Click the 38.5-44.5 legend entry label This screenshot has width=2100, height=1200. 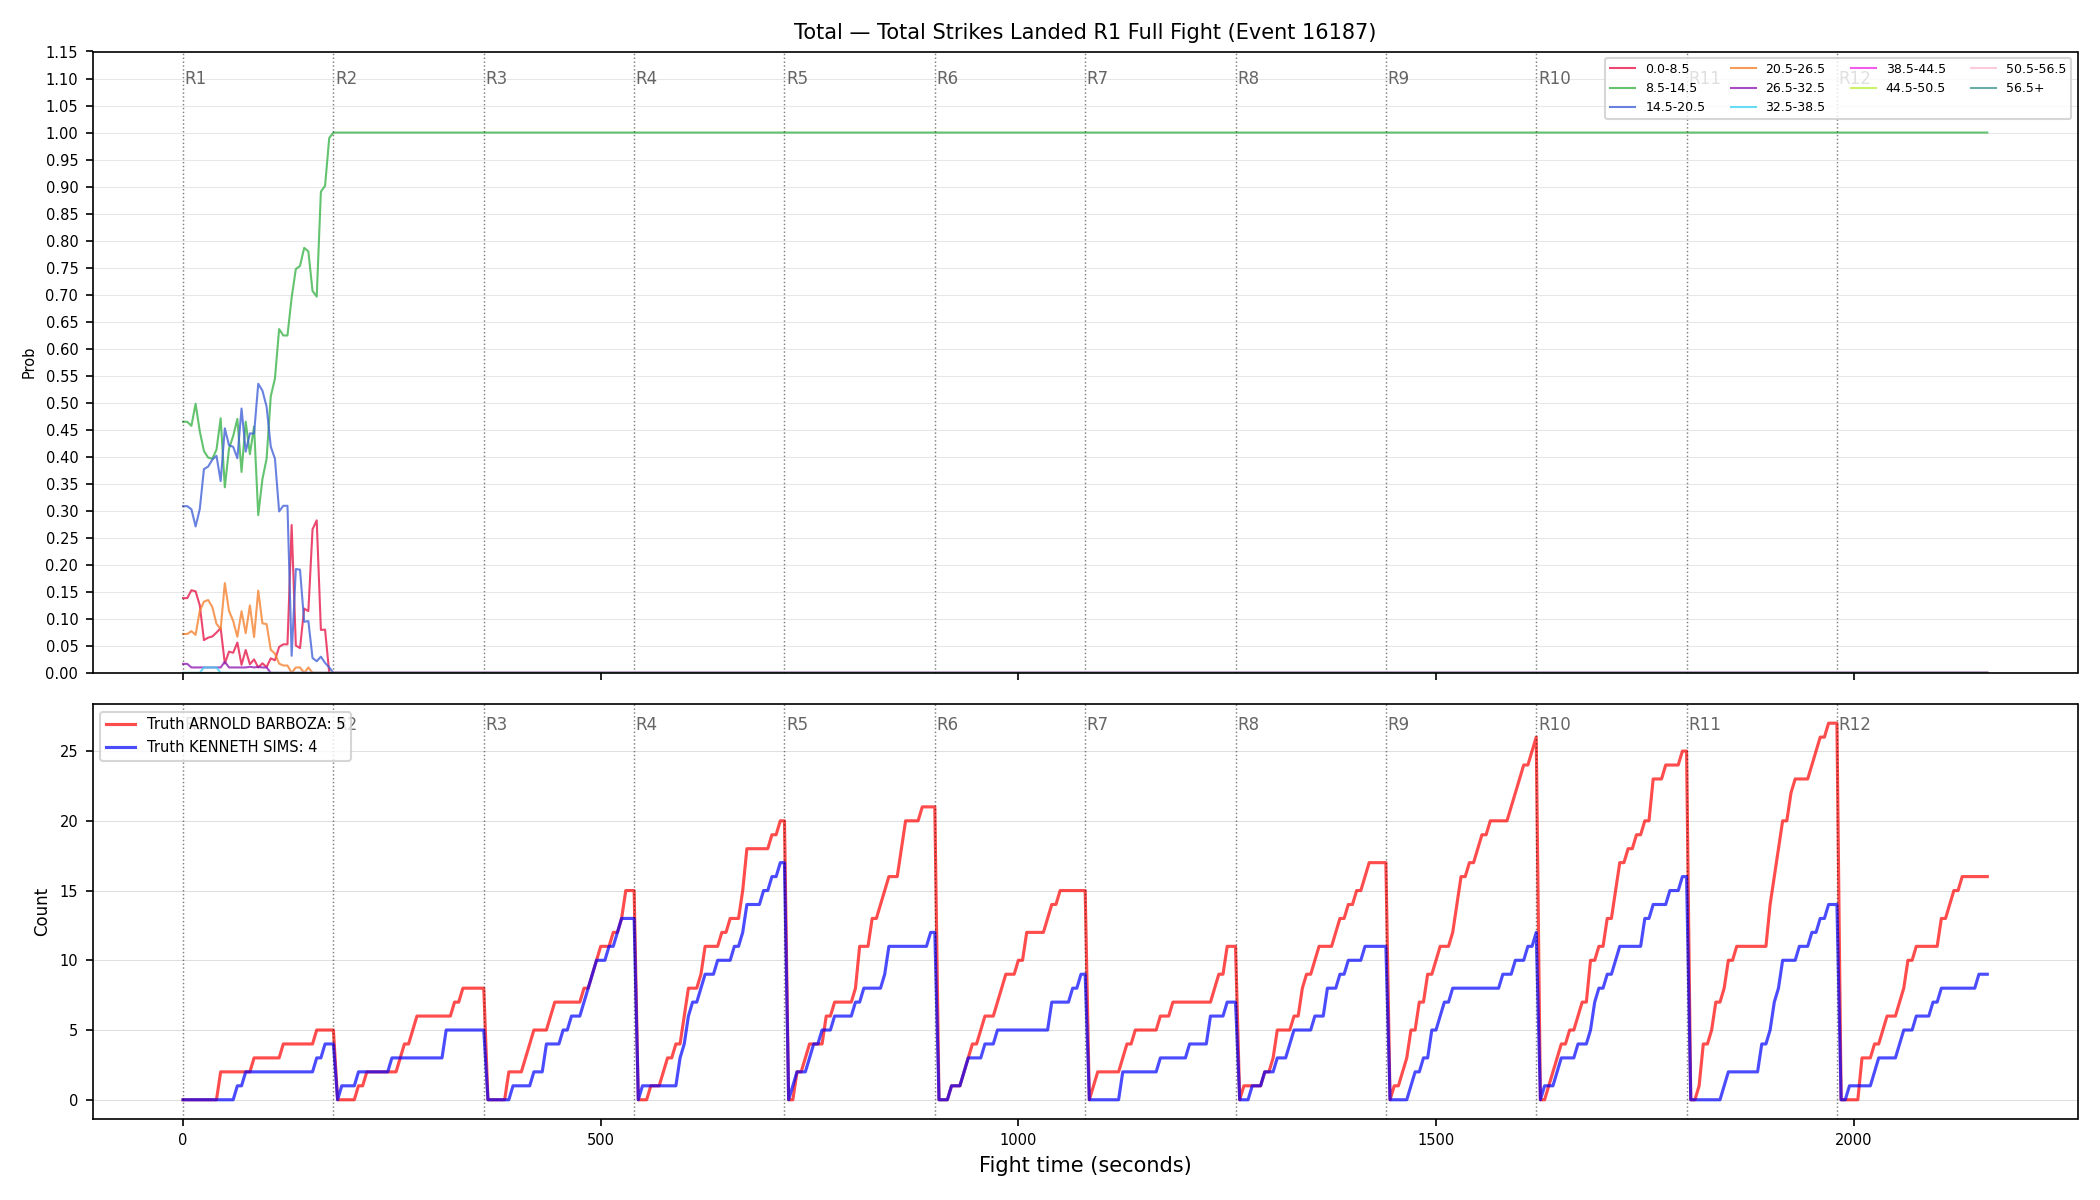[x=1916, y=69]
